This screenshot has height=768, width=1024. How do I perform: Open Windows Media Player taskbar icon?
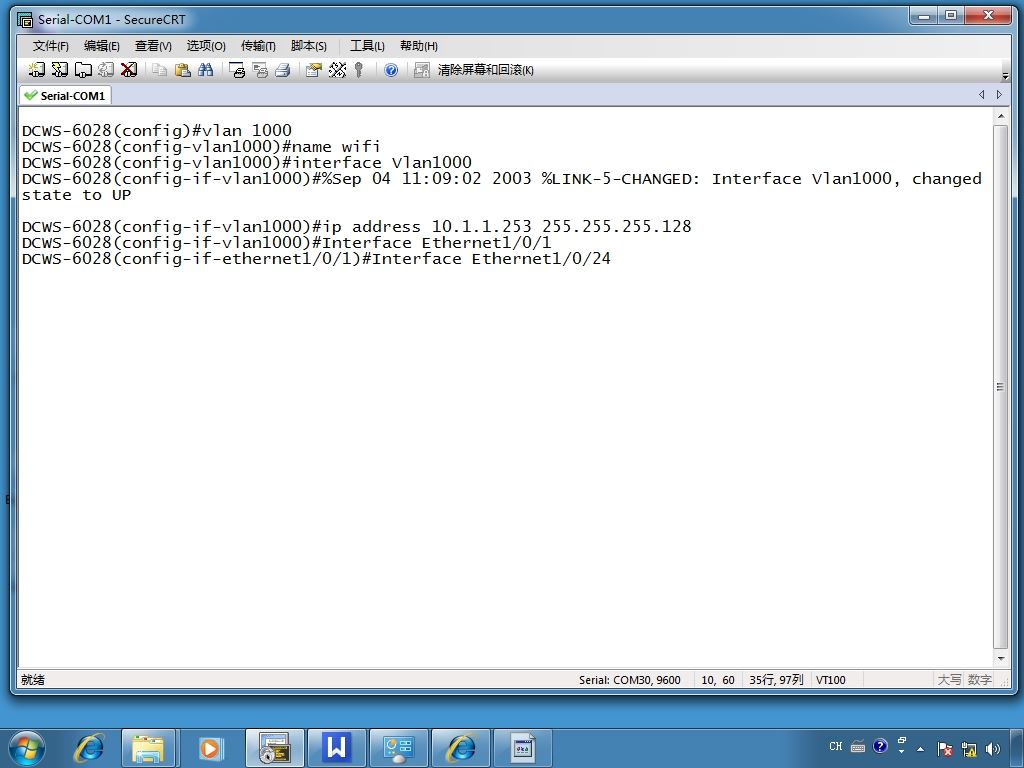tap(210, 748)
